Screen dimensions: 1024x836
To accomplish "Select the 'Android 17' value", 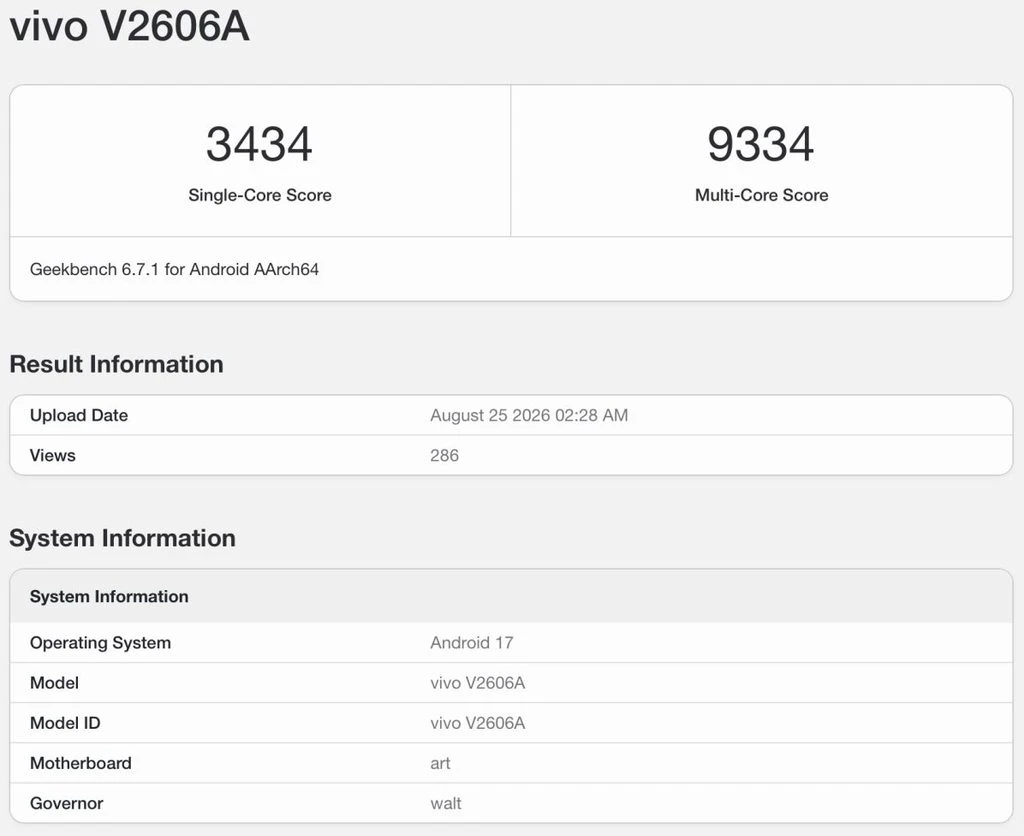I will point(472,643).
